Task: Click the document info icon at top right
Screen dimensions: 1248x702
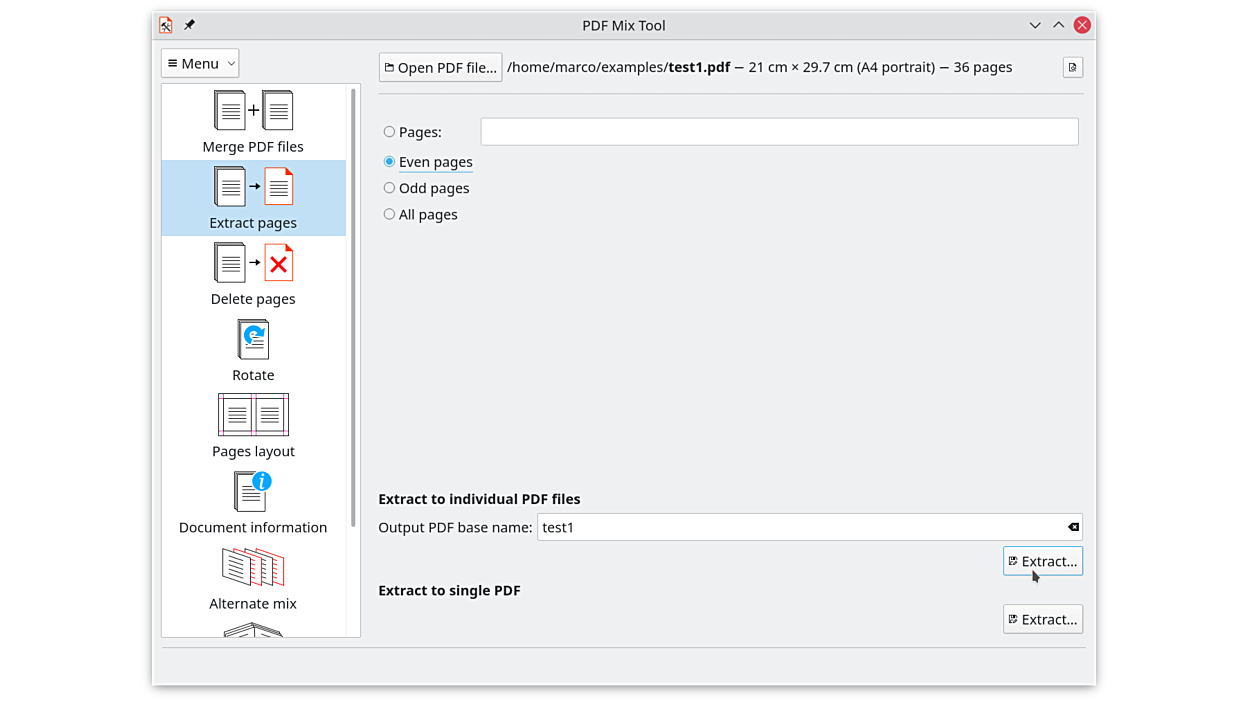Action: [x=1072, y=67]
